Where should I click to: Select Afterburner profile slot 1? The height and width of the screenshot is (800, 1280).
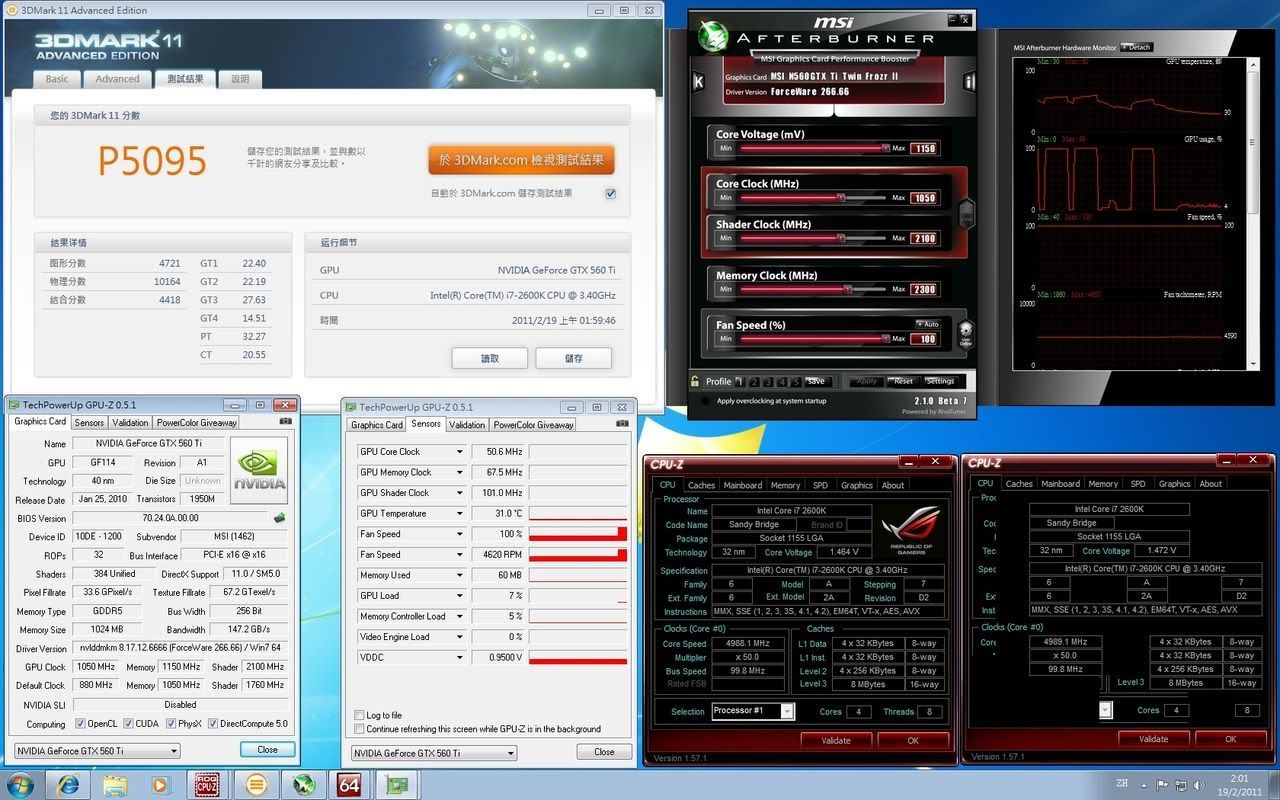(x=741, y=381)
